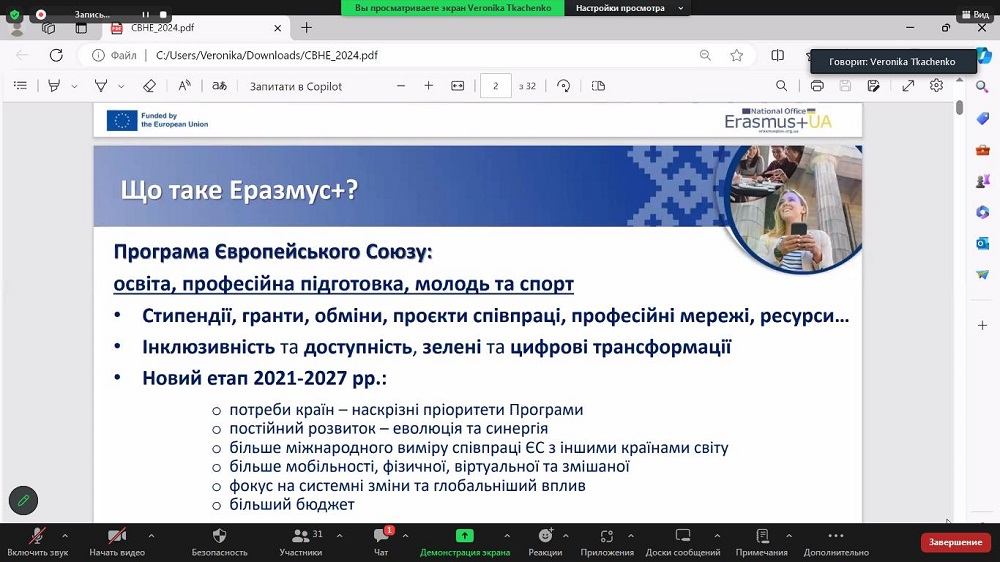This screenshot has height=562, width=1000.
Task: Click the green annotation pencil button
Action: tap(23, 499)
